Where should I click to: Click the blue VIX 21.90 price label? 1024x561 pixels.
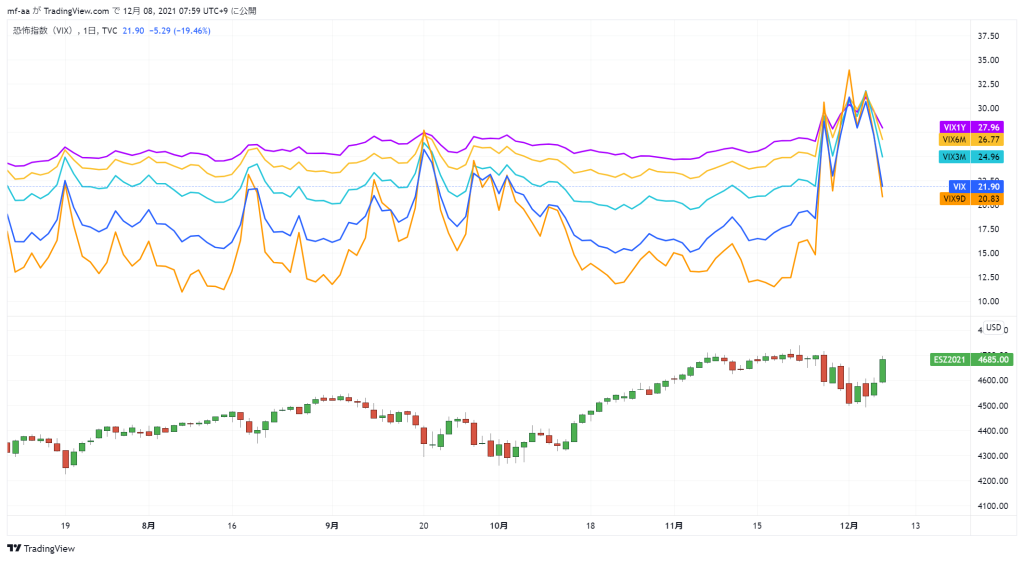pos(976,187)
